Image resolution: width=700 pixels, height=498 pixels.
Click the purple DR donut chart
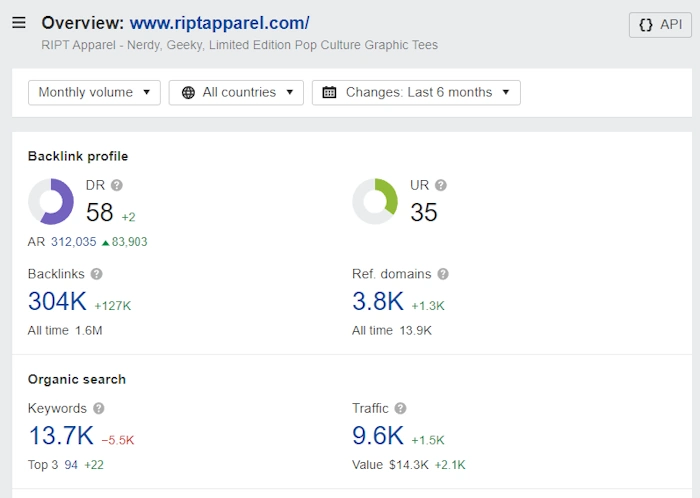(x=51, y=201)
